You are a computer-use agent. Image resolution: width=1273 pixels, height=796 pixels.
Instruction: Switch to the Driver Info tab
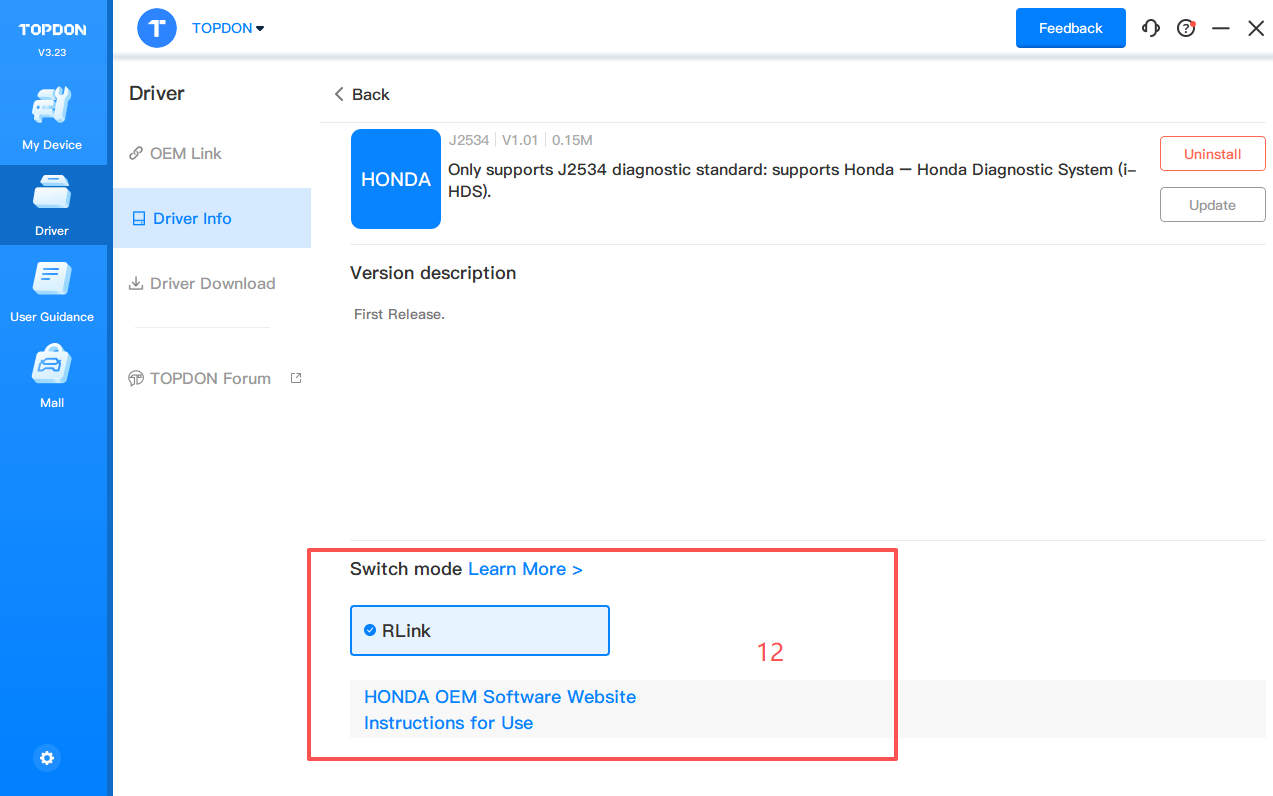[x=192, y=218]
